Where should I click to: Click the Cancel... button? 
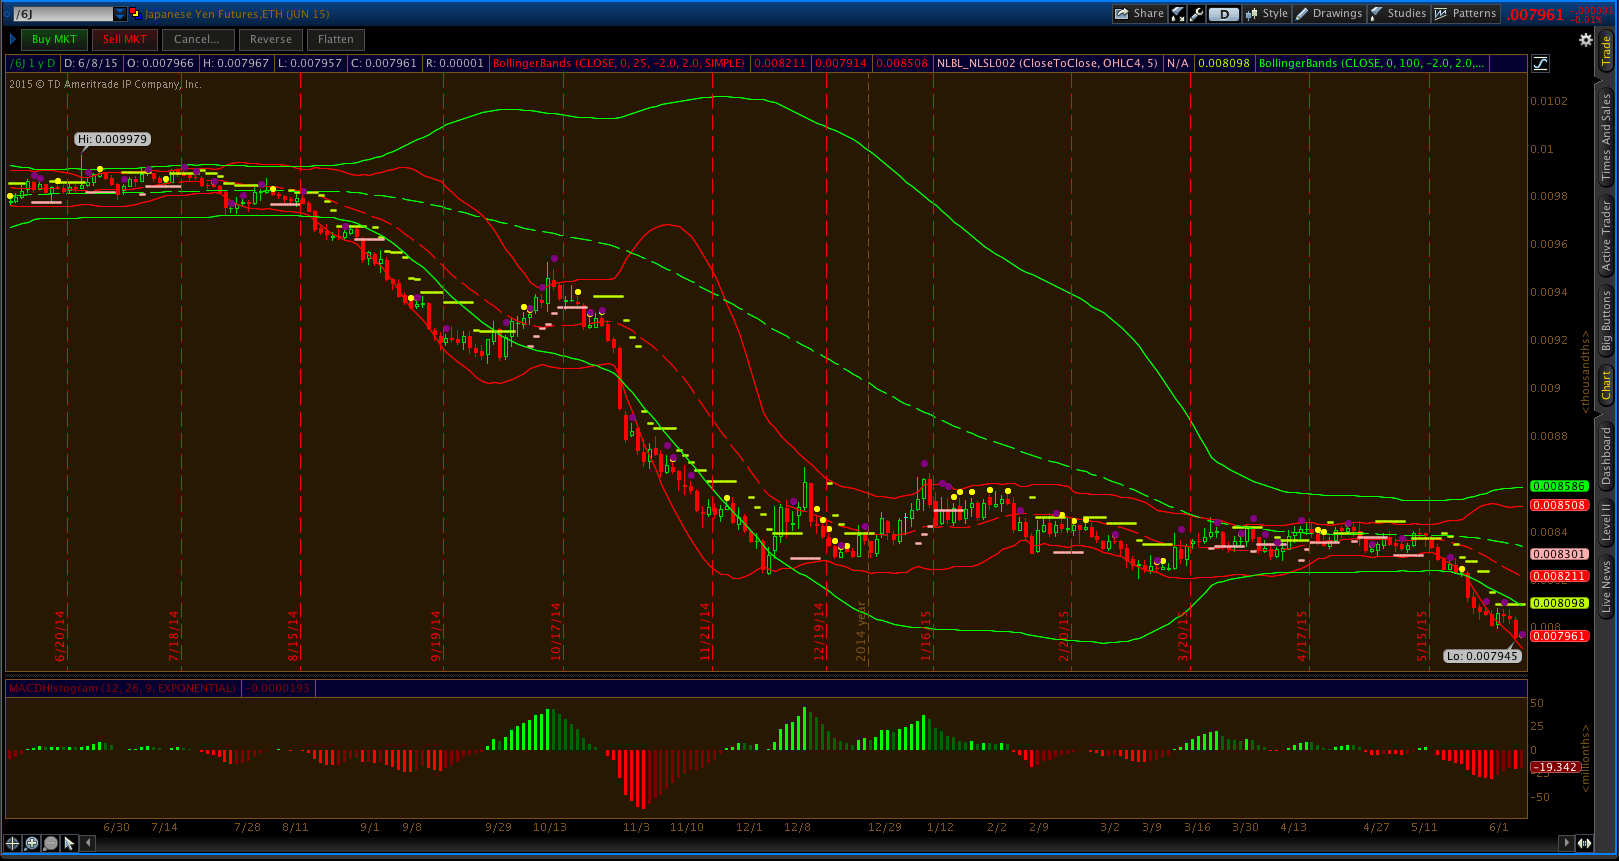(197, 39)
